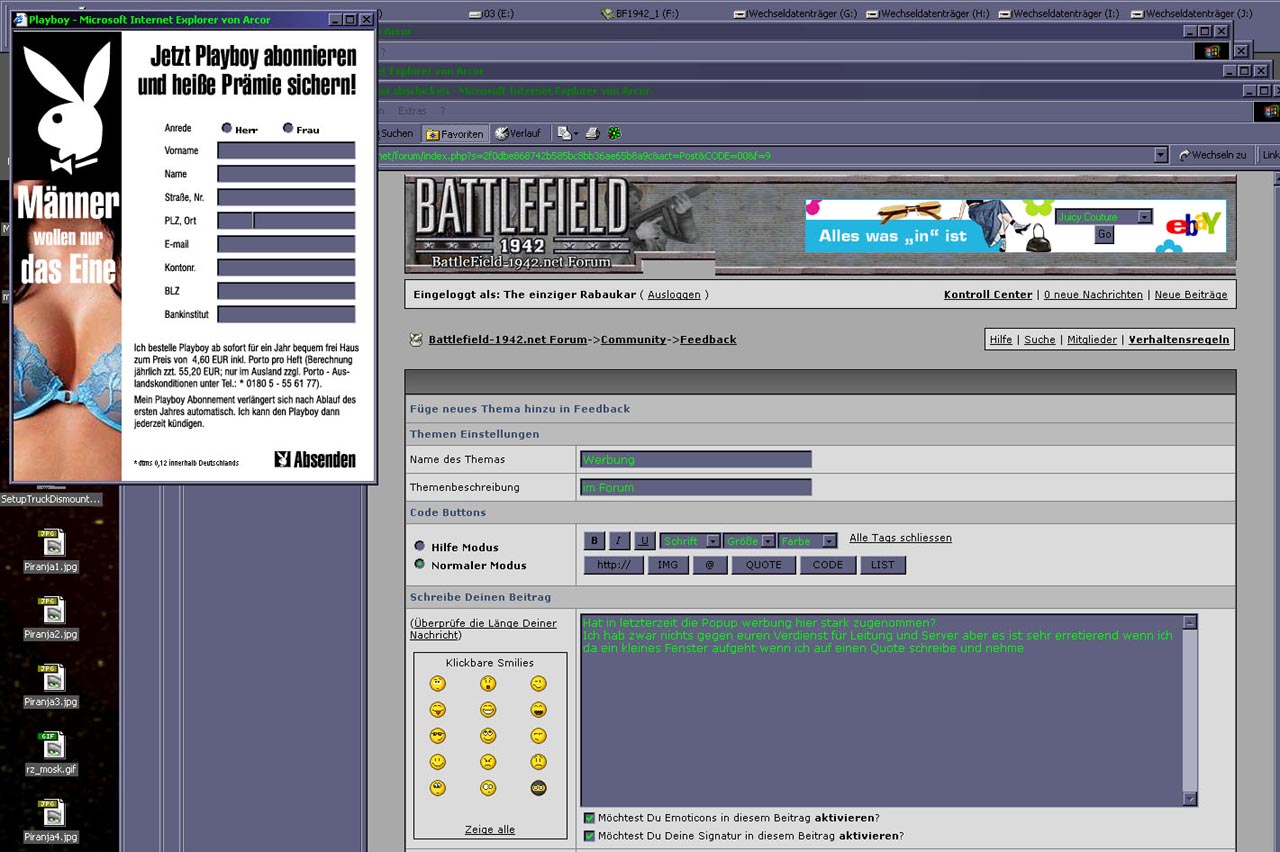Select the Herr radio button
Screen dimensions: 1280x852
227,128
